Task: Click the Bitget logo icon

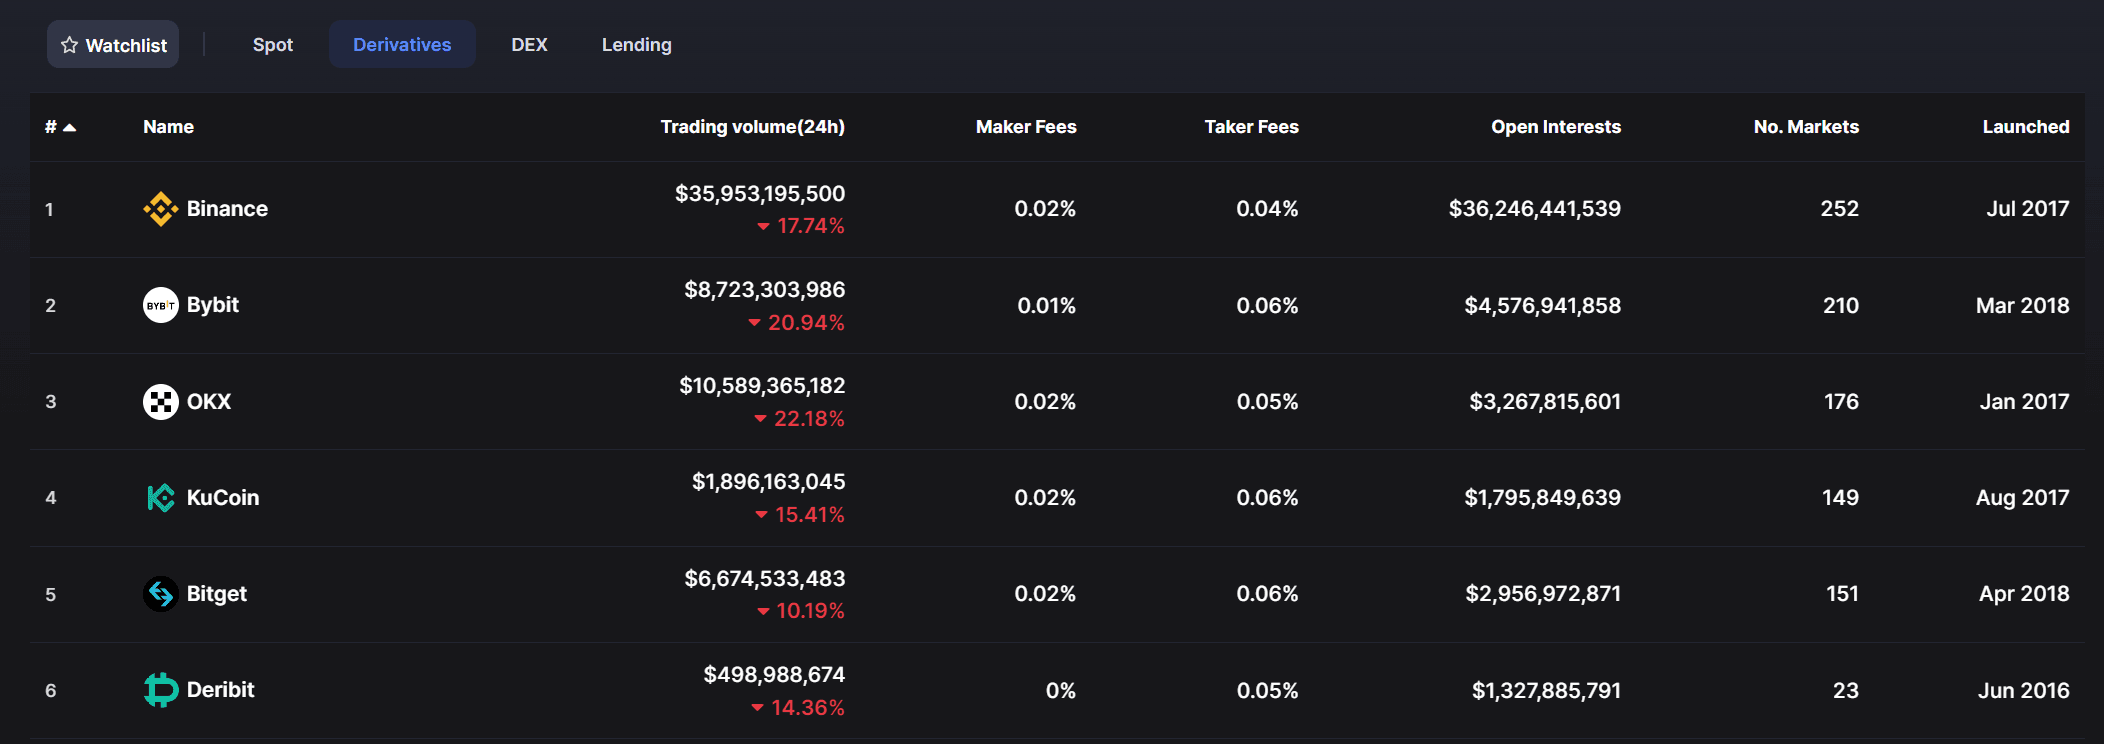Action: pyautogui.click(x=161, y=594)
